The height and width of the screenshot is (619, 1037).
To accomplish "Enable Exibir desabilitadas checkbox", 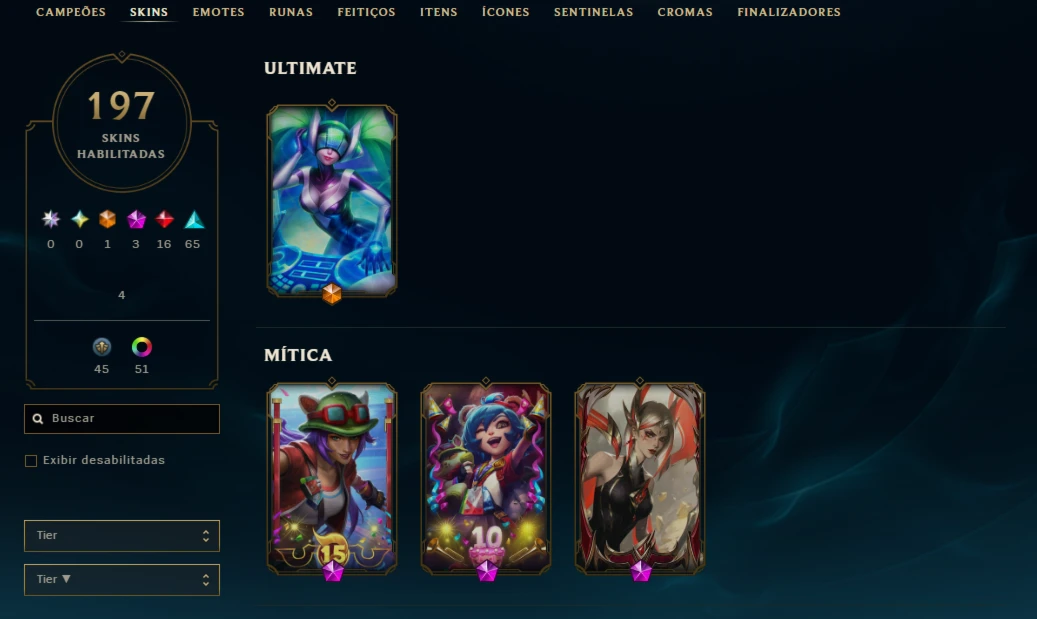I will click(x=31, y=460).
